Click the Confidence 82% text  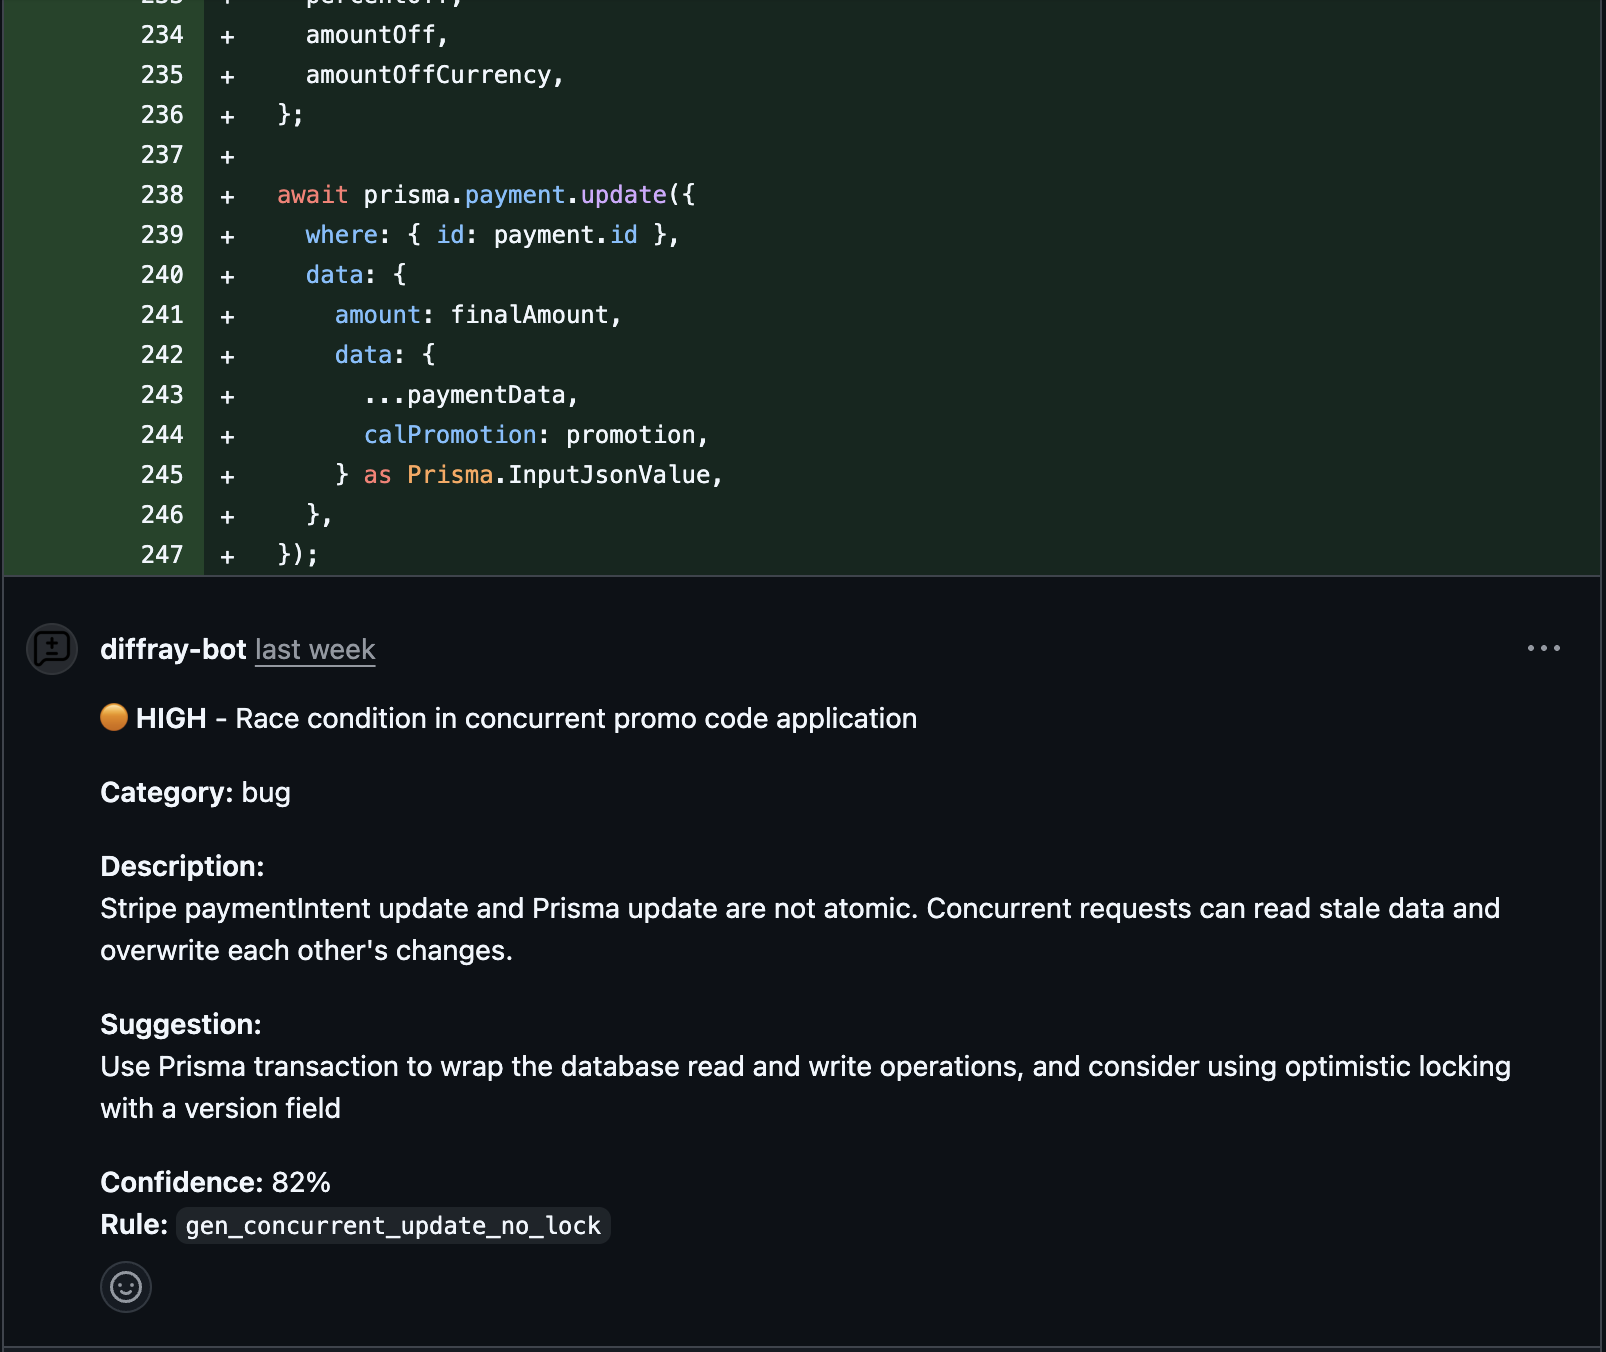[x=215, y=1182]
